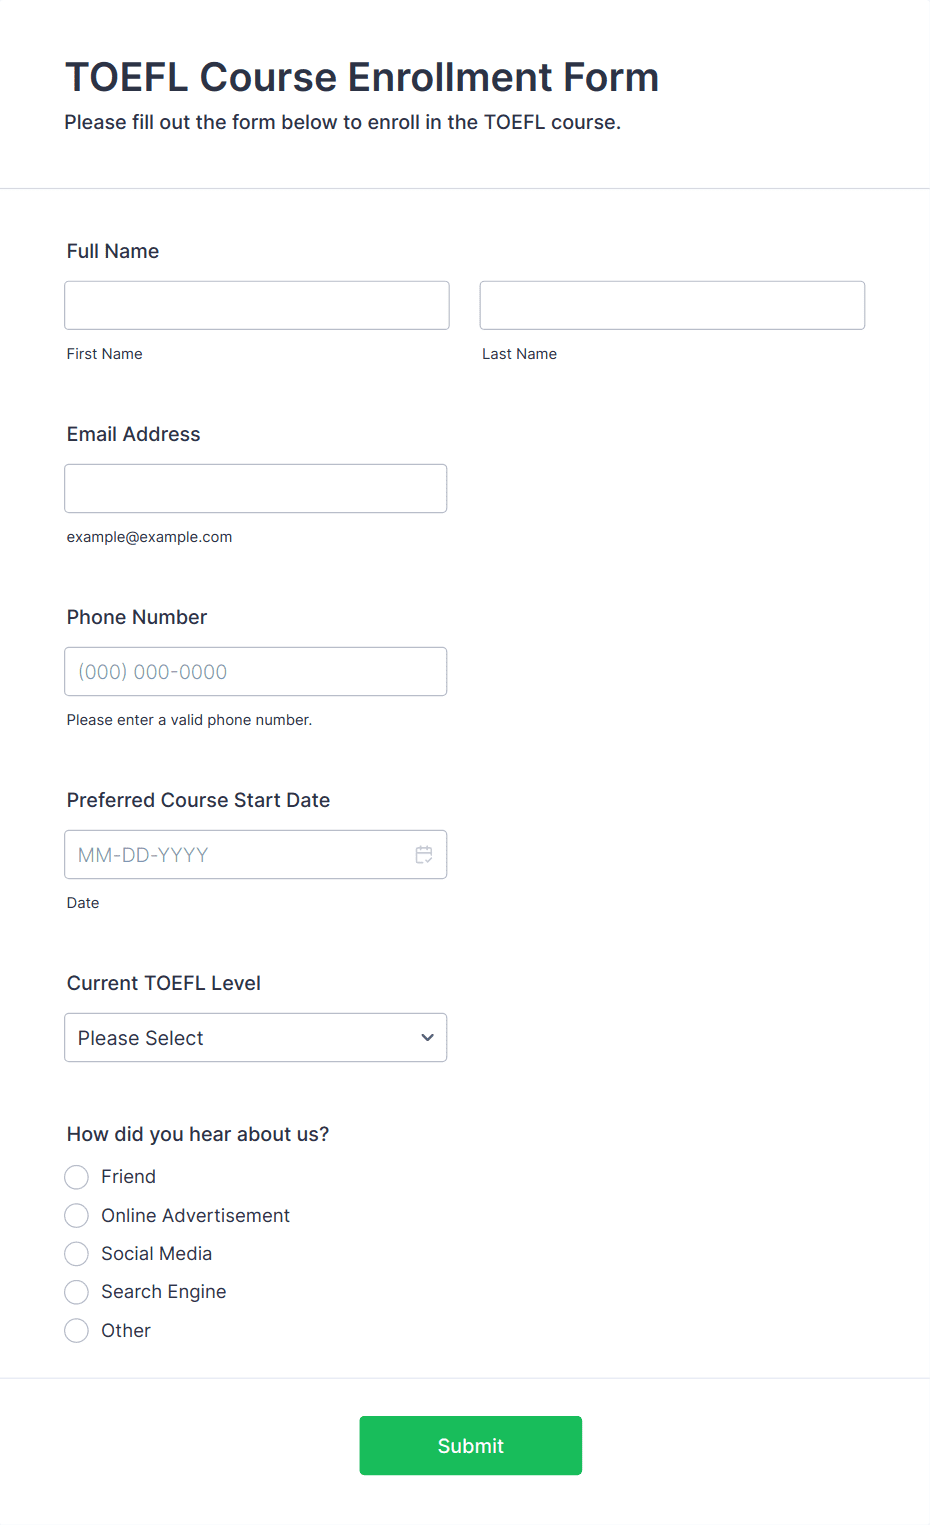Open the calendar picker icon
930x1525 pixels.
[424, 855]
